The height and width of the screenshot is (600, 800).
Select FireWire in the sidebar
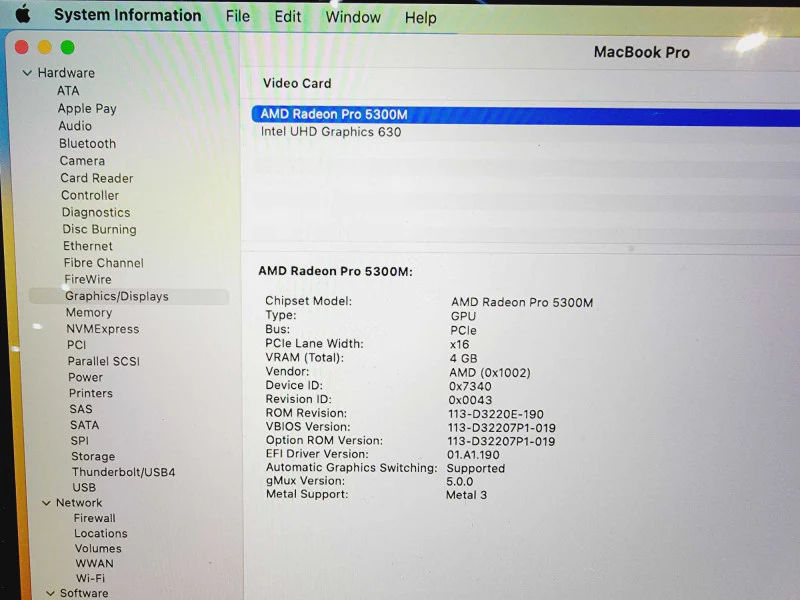88,280
